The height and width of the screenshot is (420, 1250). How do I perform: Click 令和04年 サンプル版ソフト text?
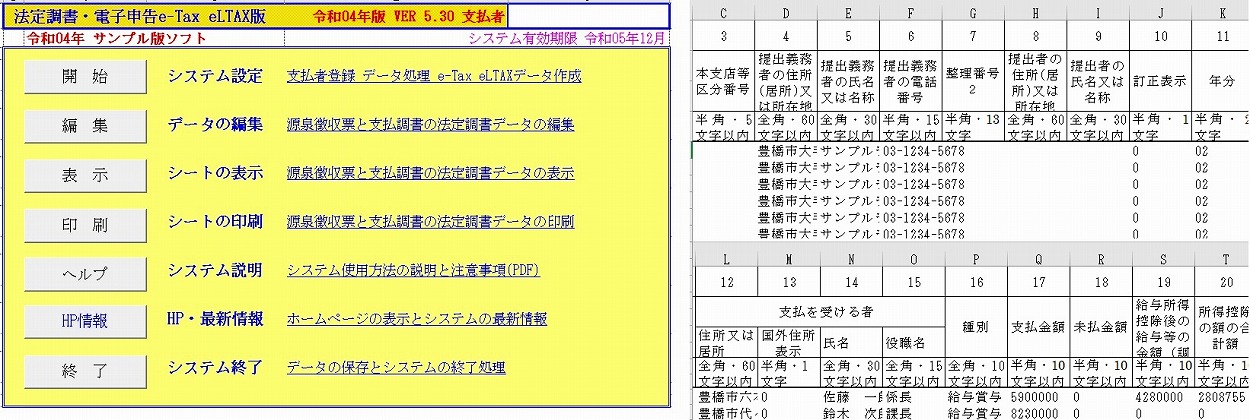coord(117,38)
